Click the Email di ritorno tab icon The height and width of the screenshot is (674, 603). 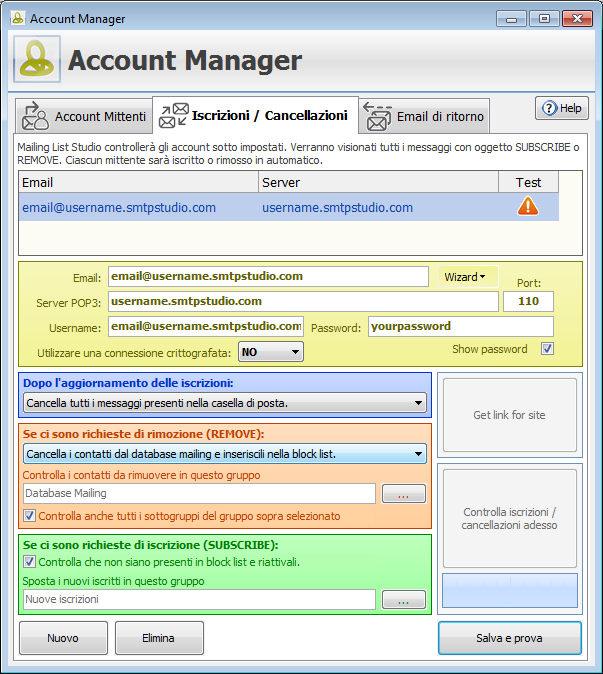click(x=377, y=116)
